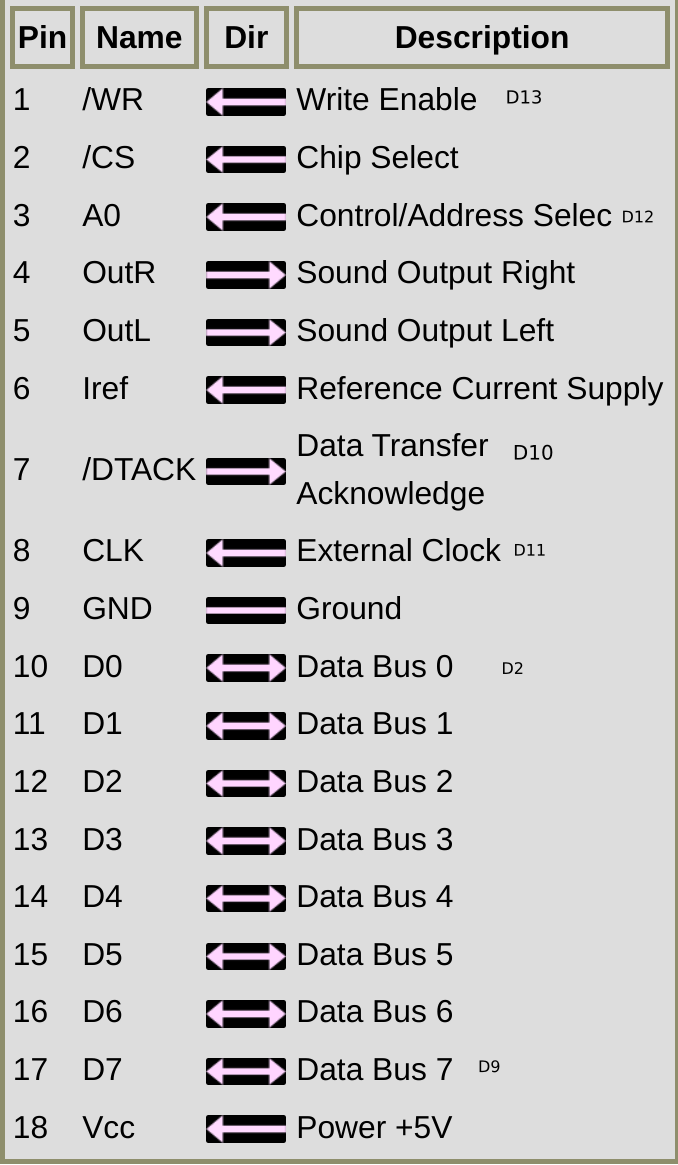The height and width of the screenshot is (1165, 678).
Task: Select the D13 annotation next to Write Enable
Action: pyautogui.click(x=524, y=97)
